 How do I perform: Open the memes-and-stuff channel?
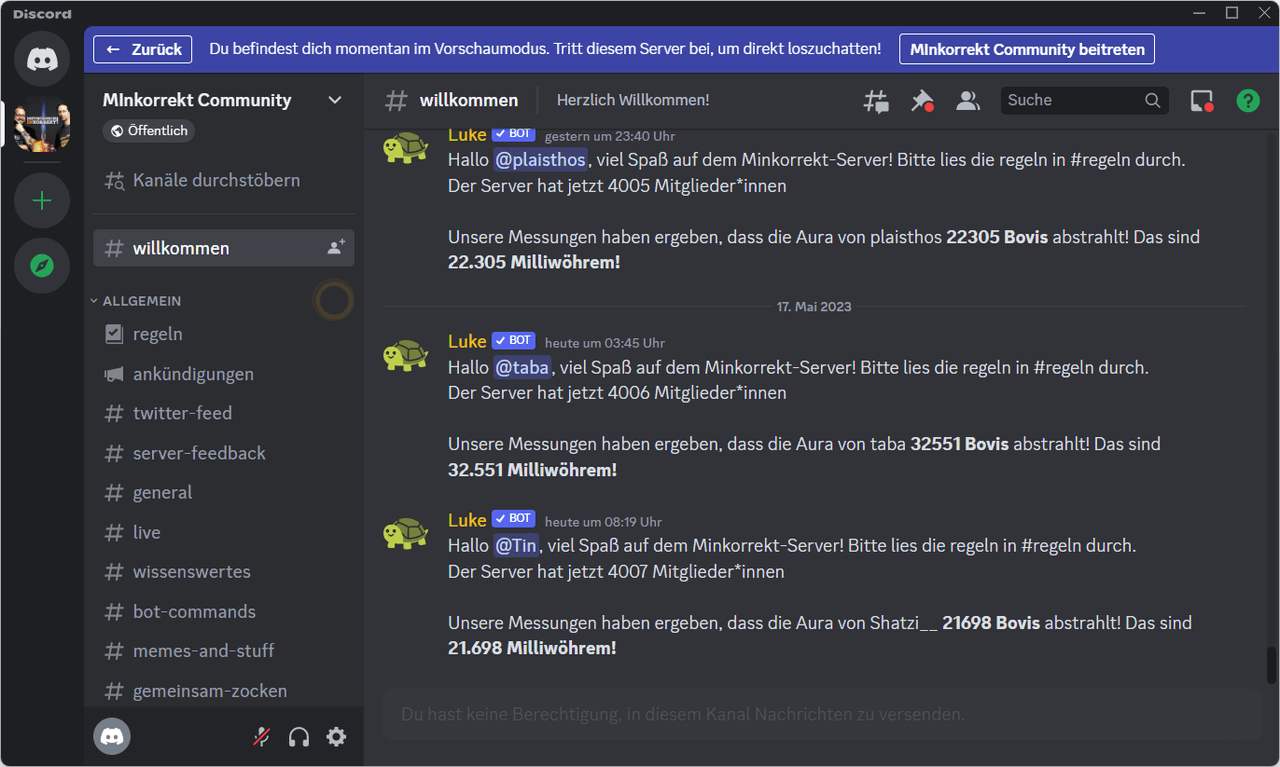coord(224,651)
